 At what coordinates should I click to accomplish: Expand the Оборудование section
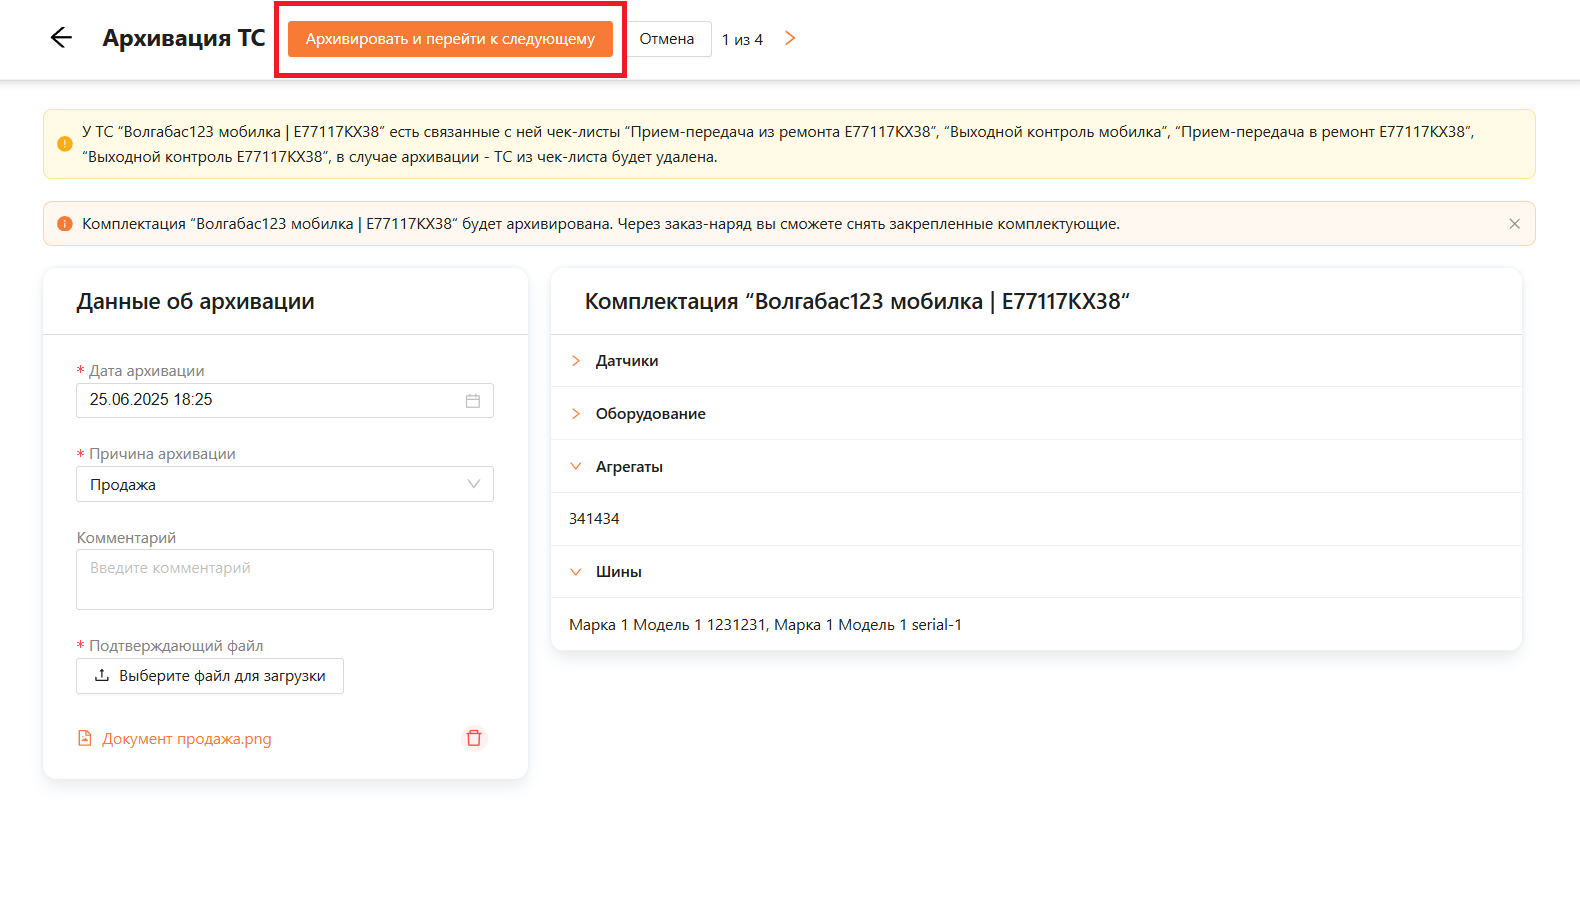point(576,414)
